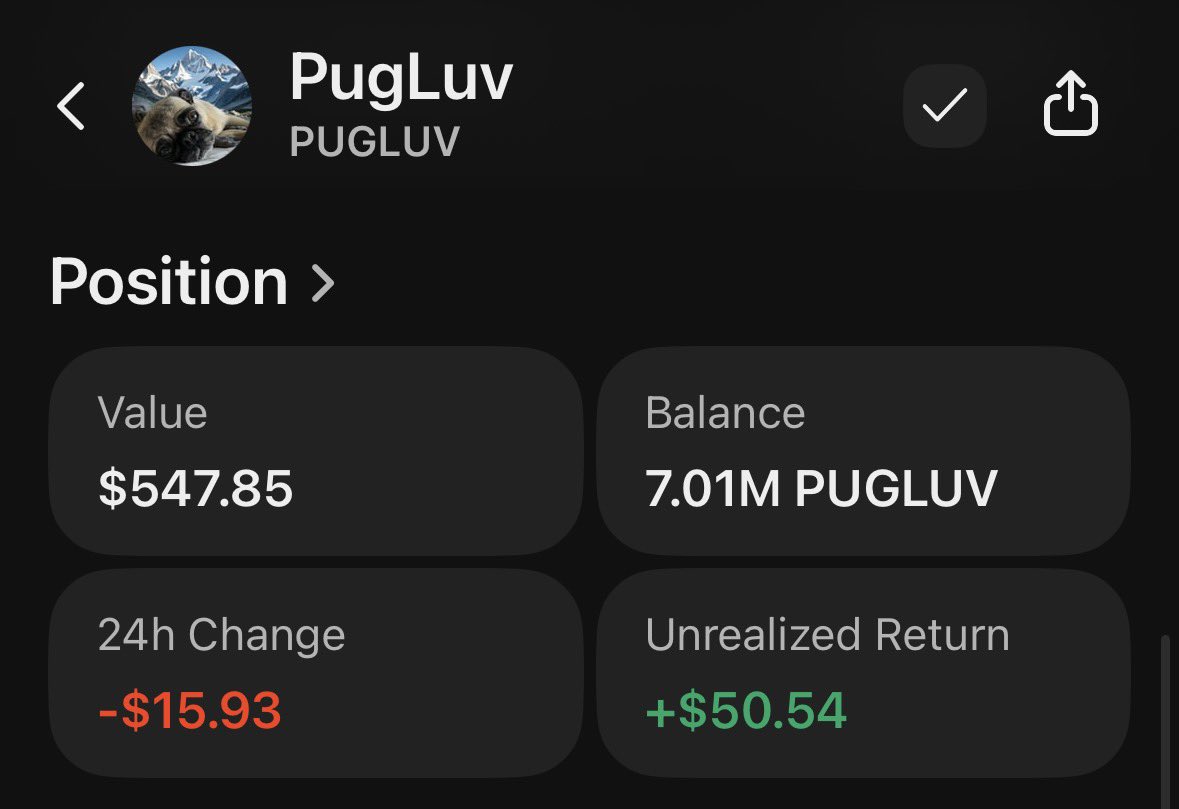Click the 24h Change label
Viewport: 1179px width, 809px height.
221,635
